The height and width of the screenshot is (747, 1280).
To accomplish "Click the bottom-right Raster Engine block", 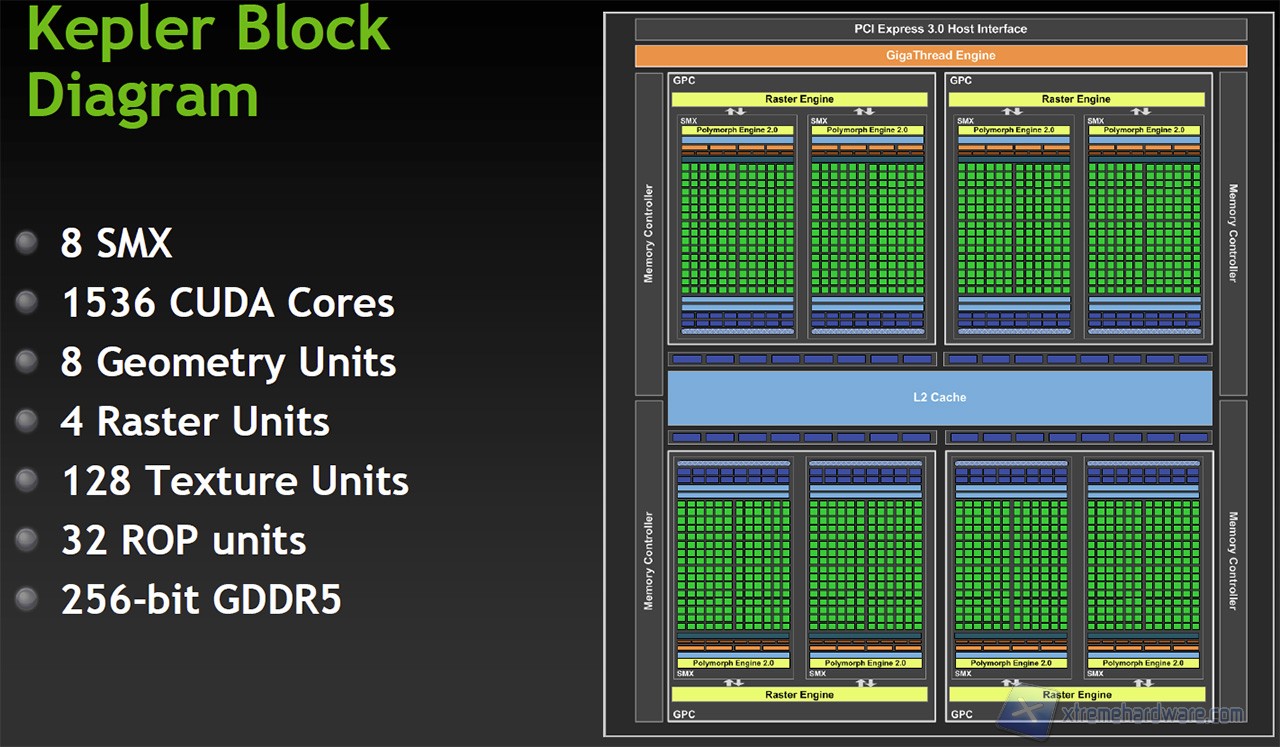I will pos(1076,694).
